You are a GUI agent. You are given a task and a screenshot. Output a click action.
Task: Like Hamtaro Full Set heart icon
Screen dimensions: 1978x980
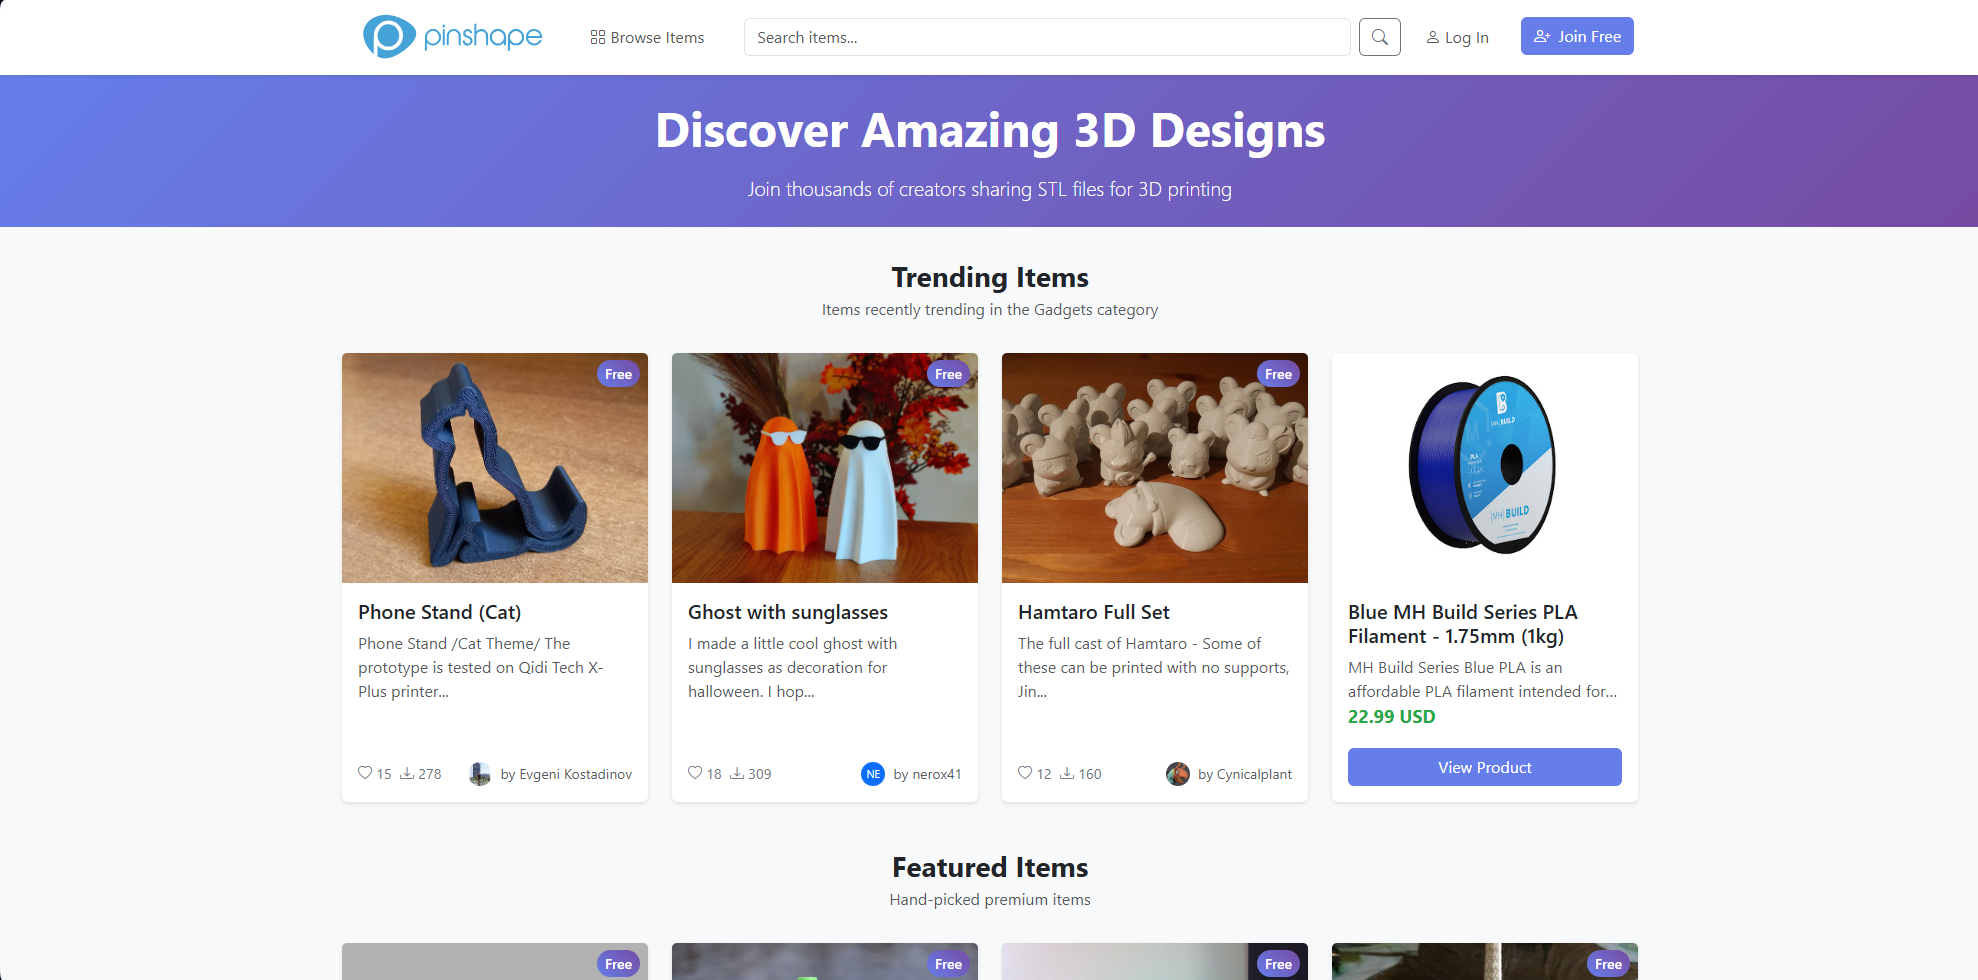pos(1025,773)
